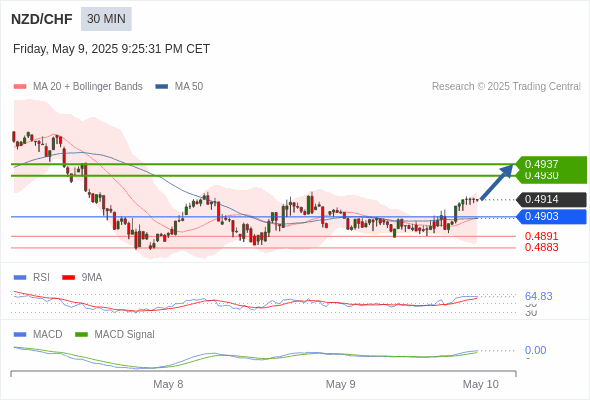Click the MA 20 + Bollinger Bands legend swatch

(x=20, y=87)
